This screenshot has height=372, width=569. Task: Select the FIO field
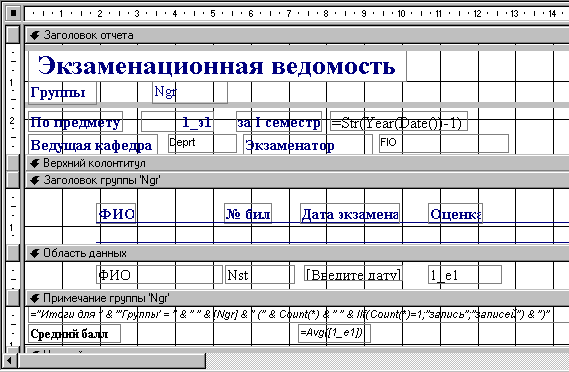click(443, 143)
